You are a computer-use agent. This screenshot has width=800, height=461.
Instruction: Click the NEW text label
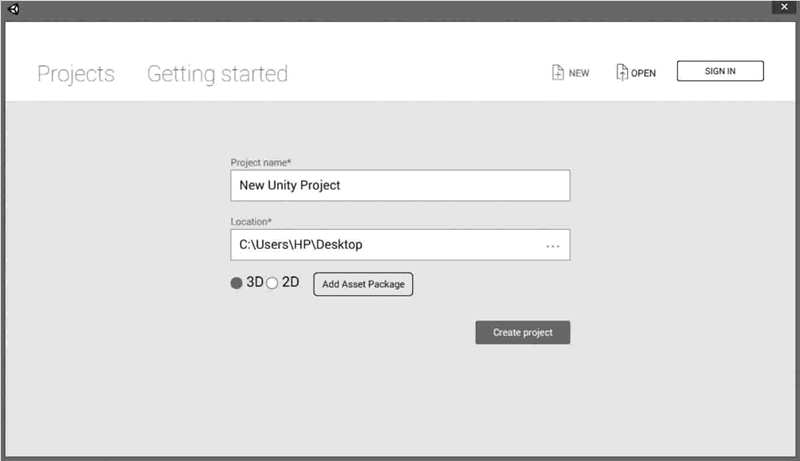pos(579,73)
